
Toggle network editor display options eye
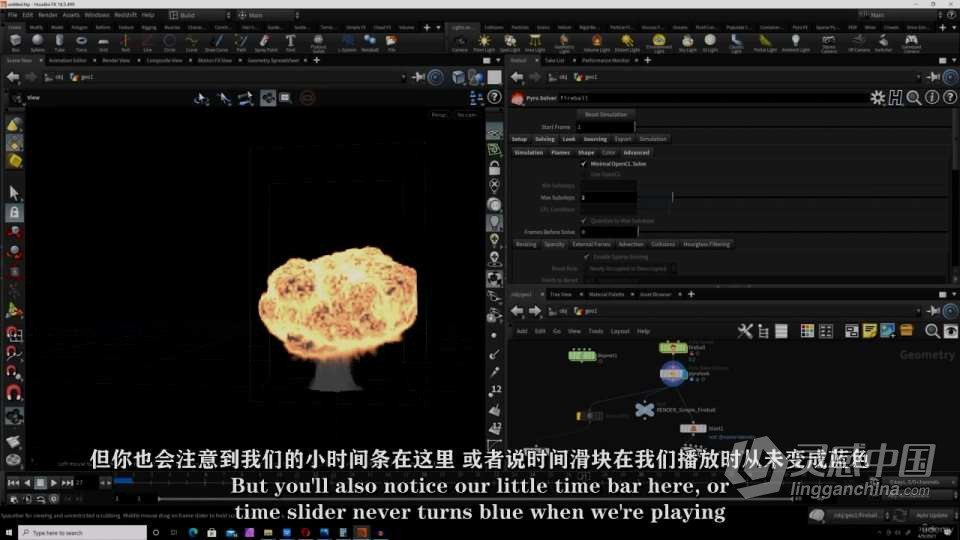click(x=950, y=331)
